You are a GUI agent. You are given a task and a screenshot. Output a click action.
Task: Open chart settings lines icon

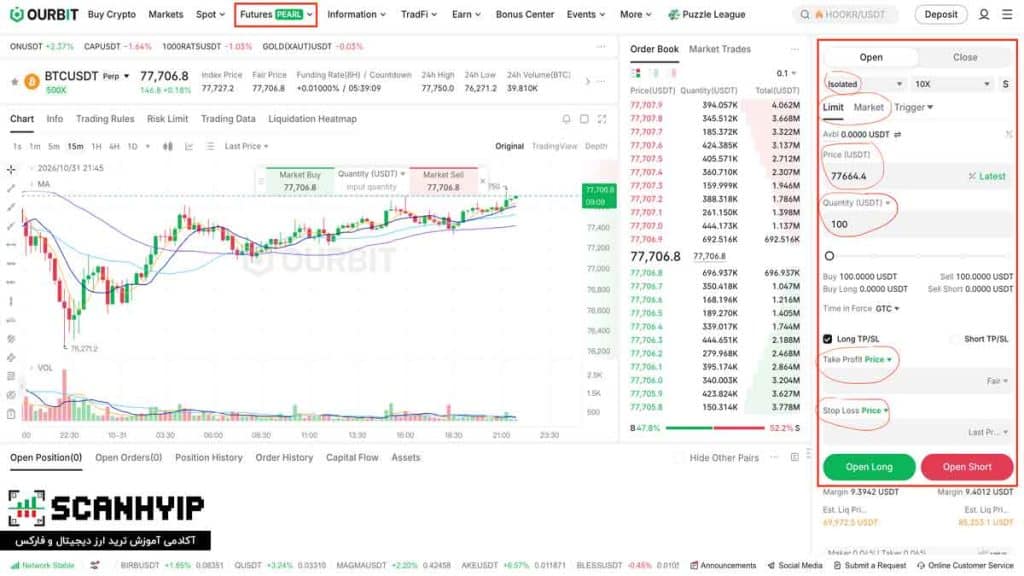(210, 146)
